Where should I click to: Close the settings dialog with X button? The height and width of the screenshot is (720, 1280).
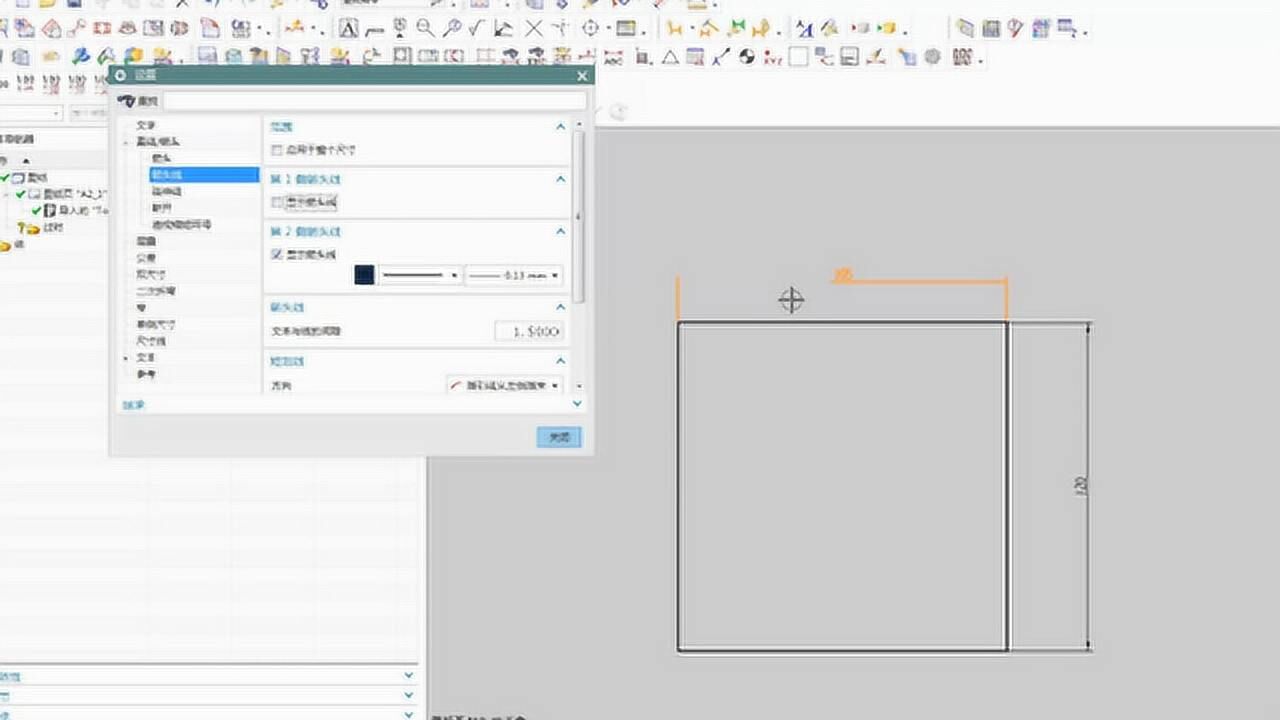(x=582, y=76)
